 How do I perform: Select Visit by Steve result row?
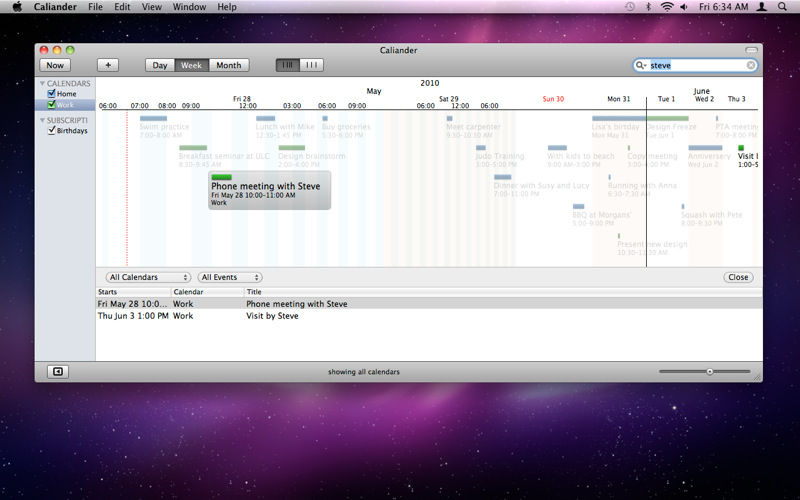point(429,316)
